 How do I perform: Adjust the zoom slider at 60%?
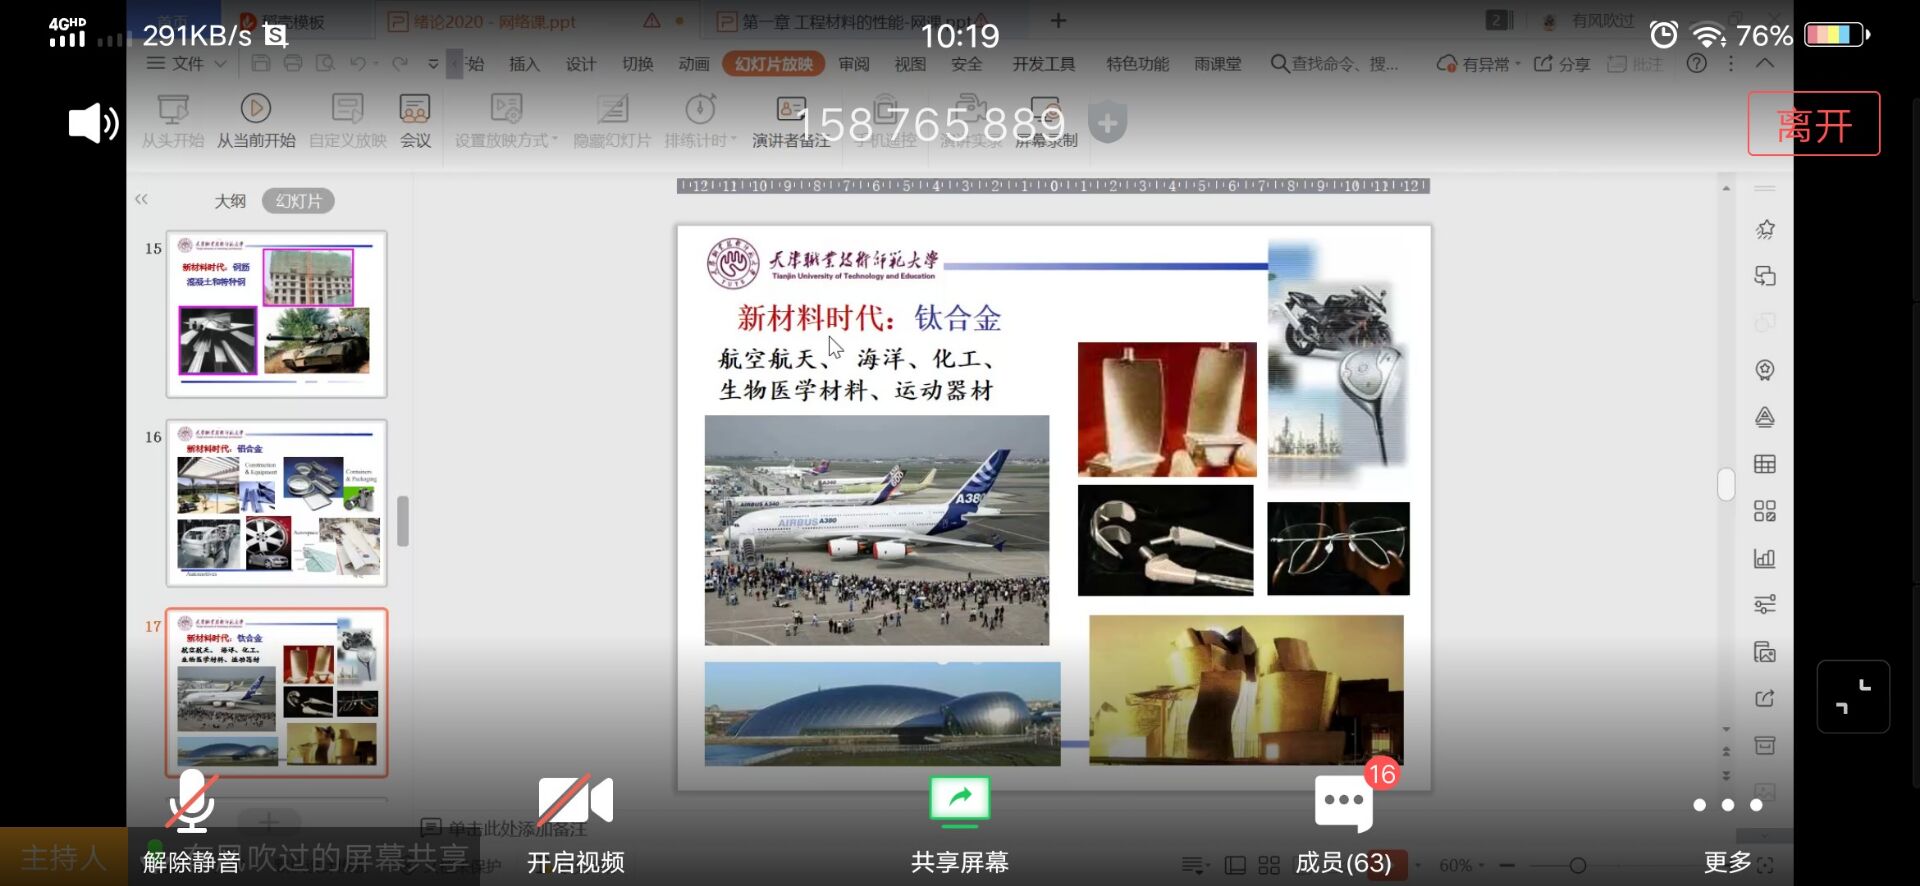tap(1577, 866)
